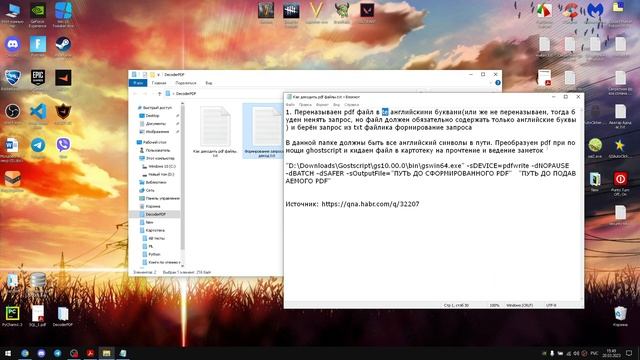The image size is (640, 360).
Task: Open Notepad's Справка menu
Action: [x=351, y=105]
